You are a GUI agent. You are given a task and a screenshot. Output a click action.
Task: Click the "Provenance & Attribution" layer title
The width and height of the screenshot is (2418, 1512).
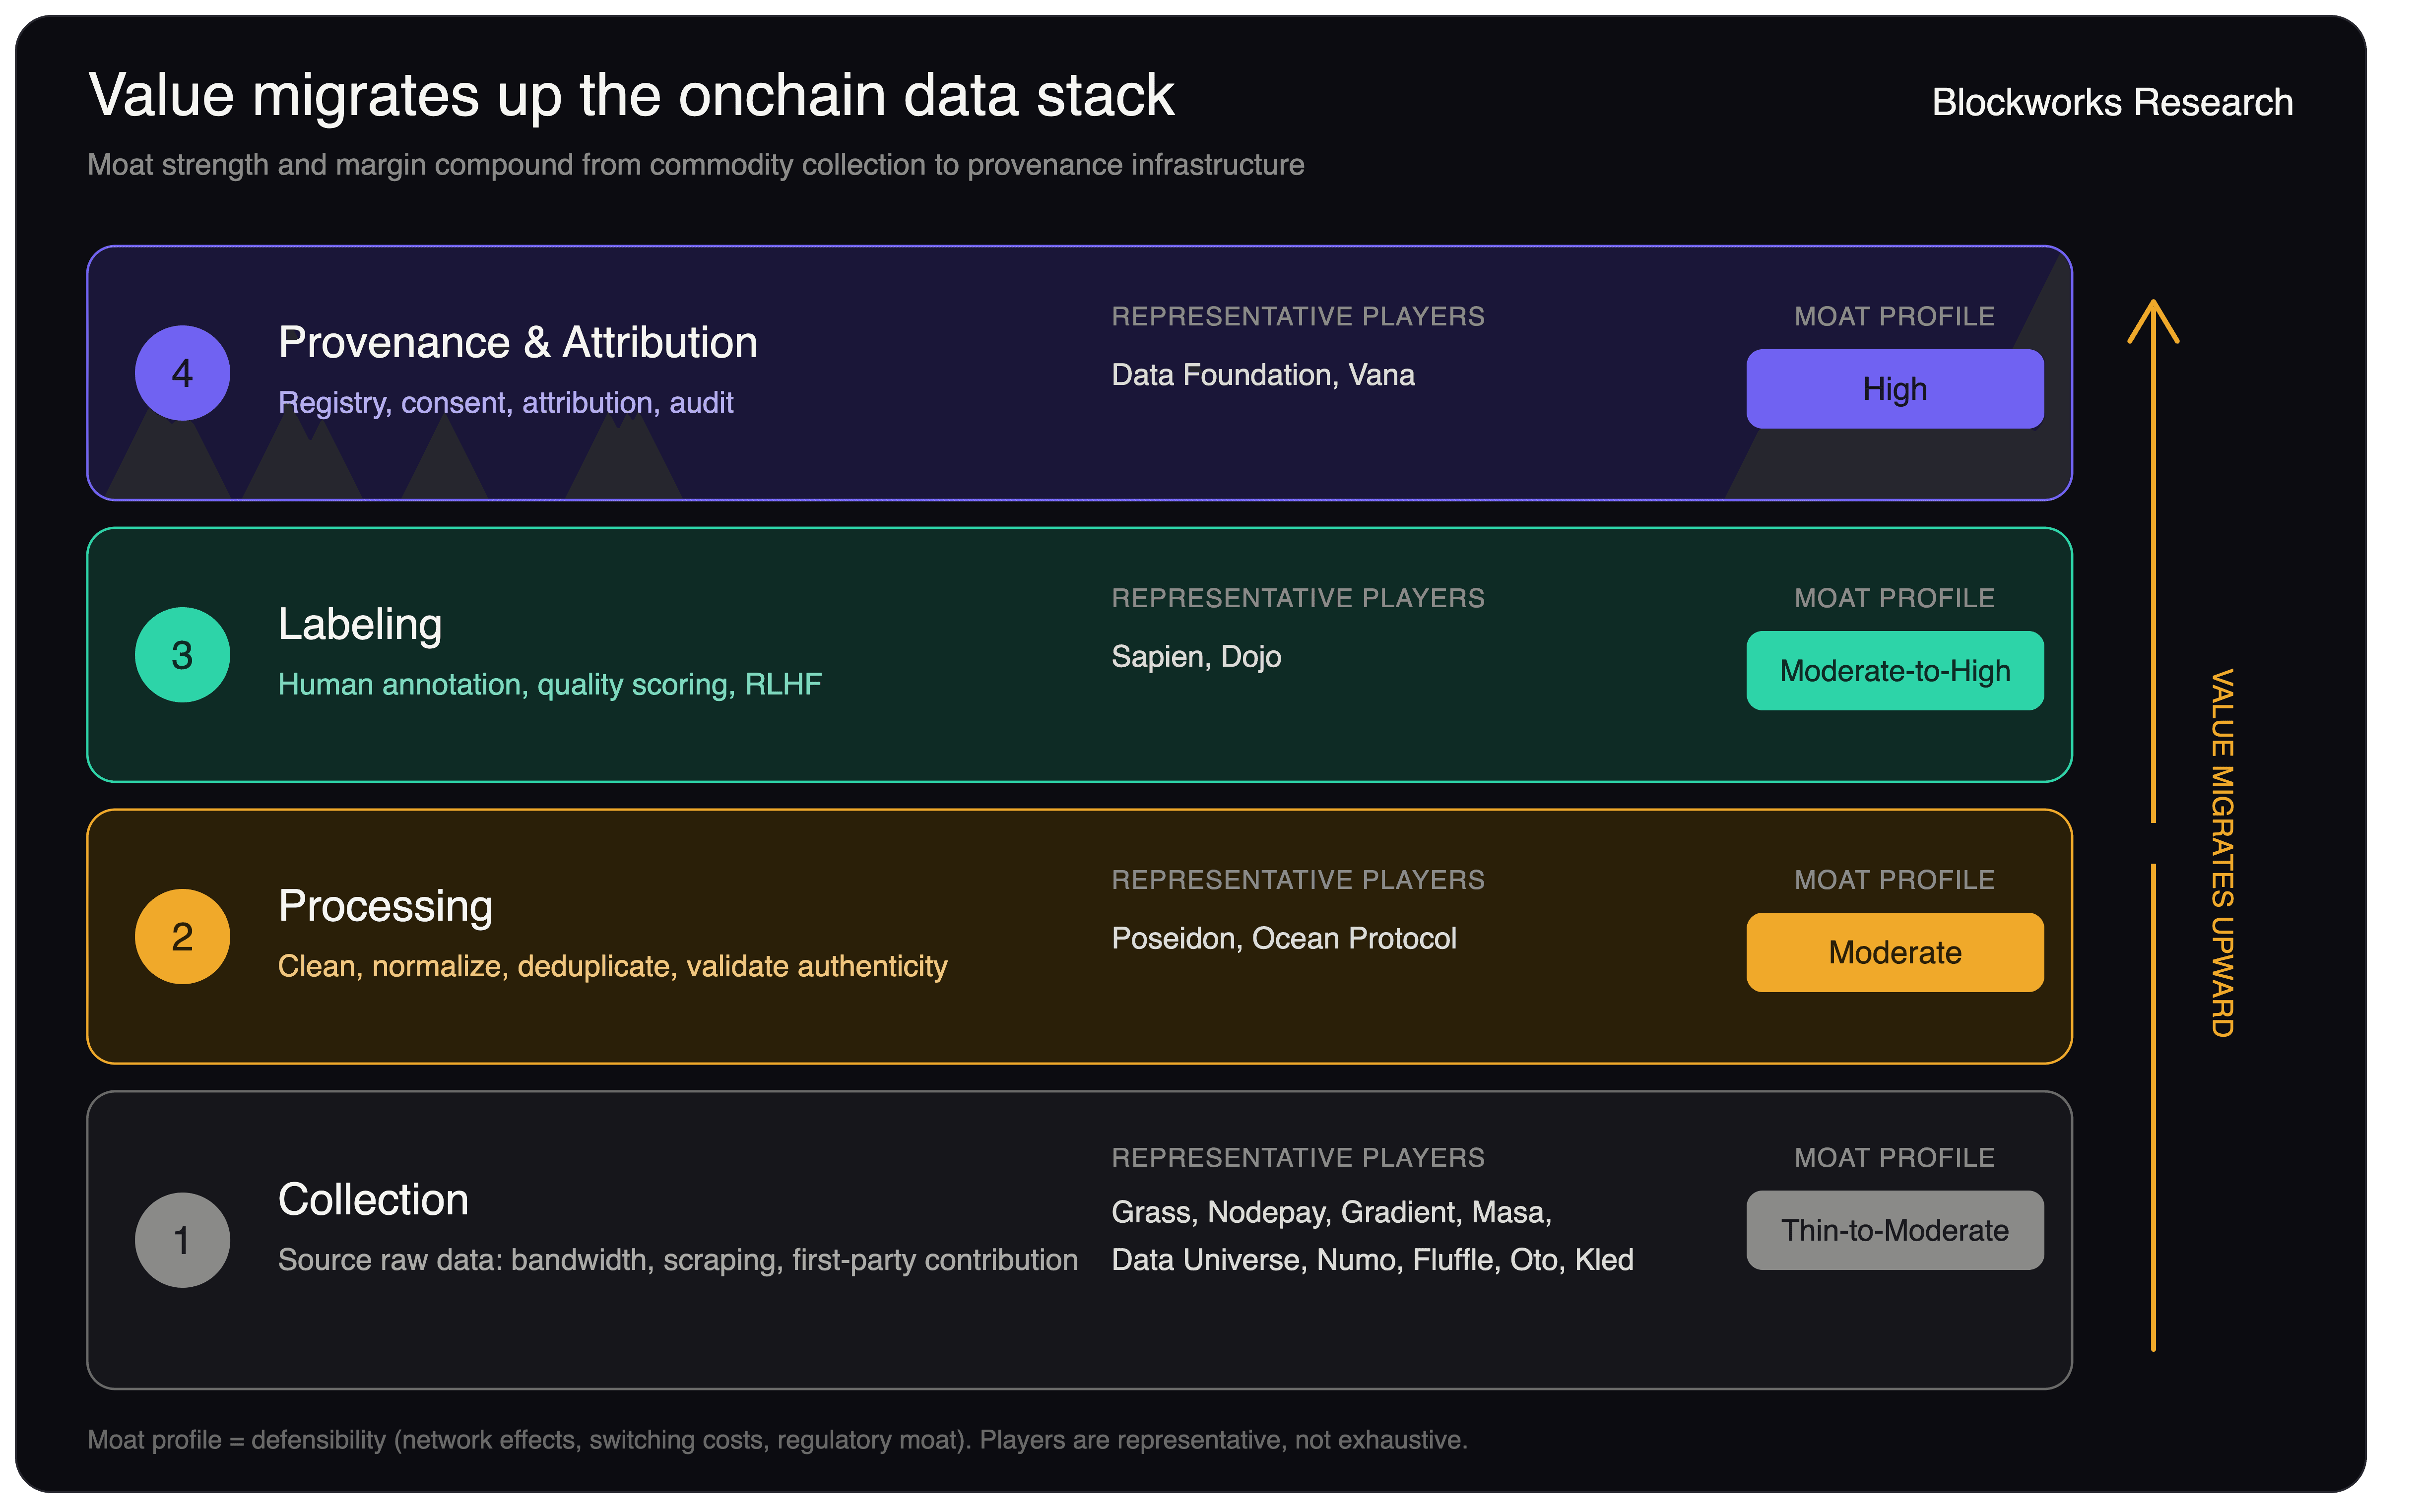(x=518, y=342)
